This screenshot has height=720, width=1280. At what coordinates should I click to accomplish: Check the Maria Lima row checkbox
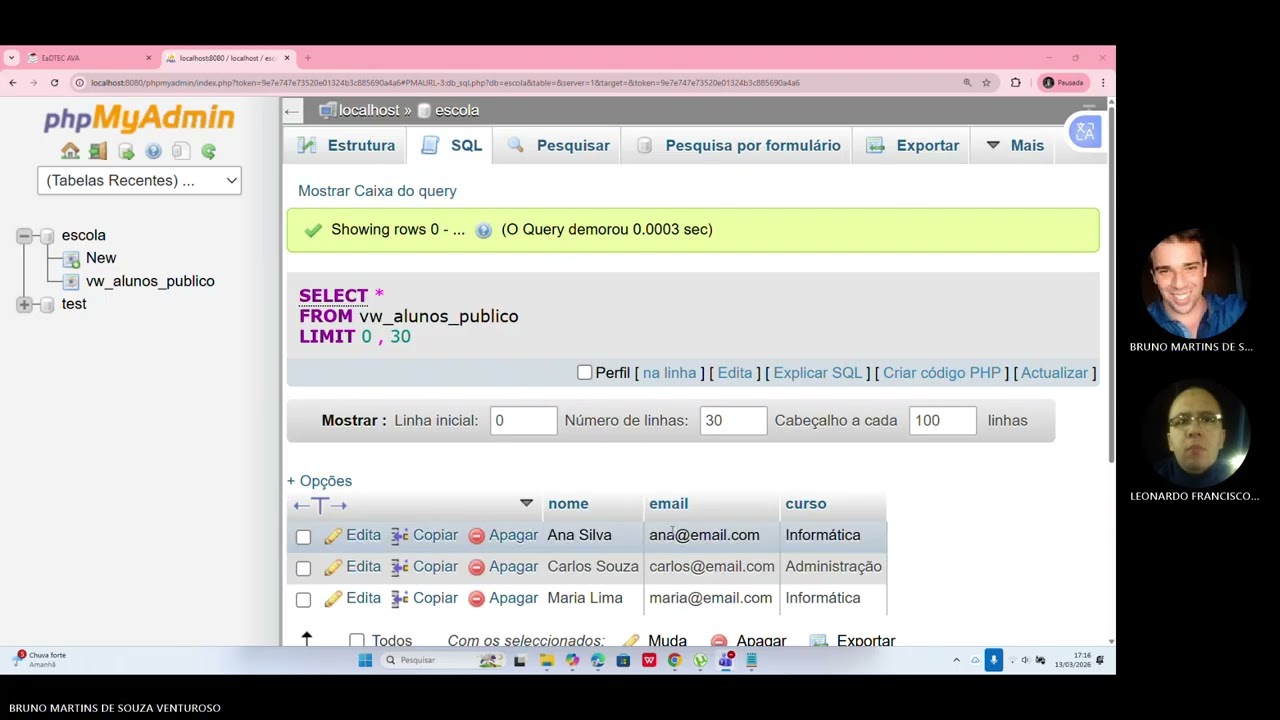[304, 600]
